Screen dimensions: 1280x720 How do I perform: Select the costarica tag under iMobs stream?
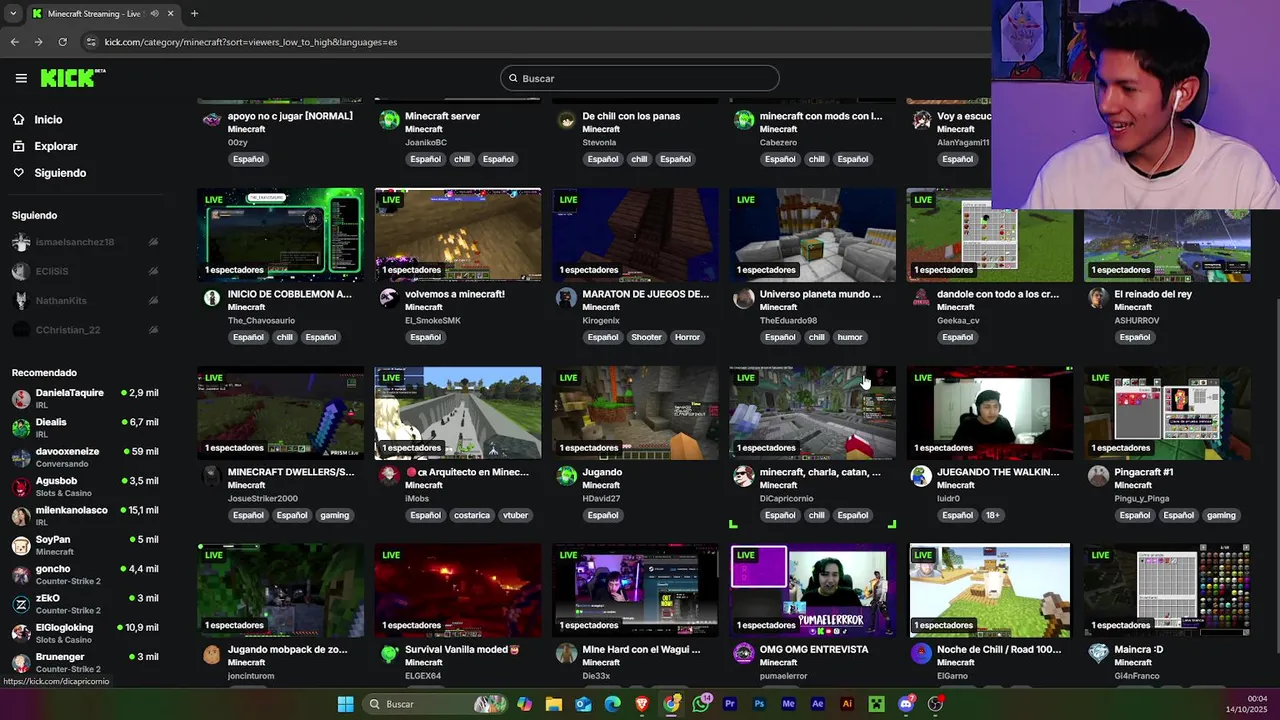click(471, 515)
